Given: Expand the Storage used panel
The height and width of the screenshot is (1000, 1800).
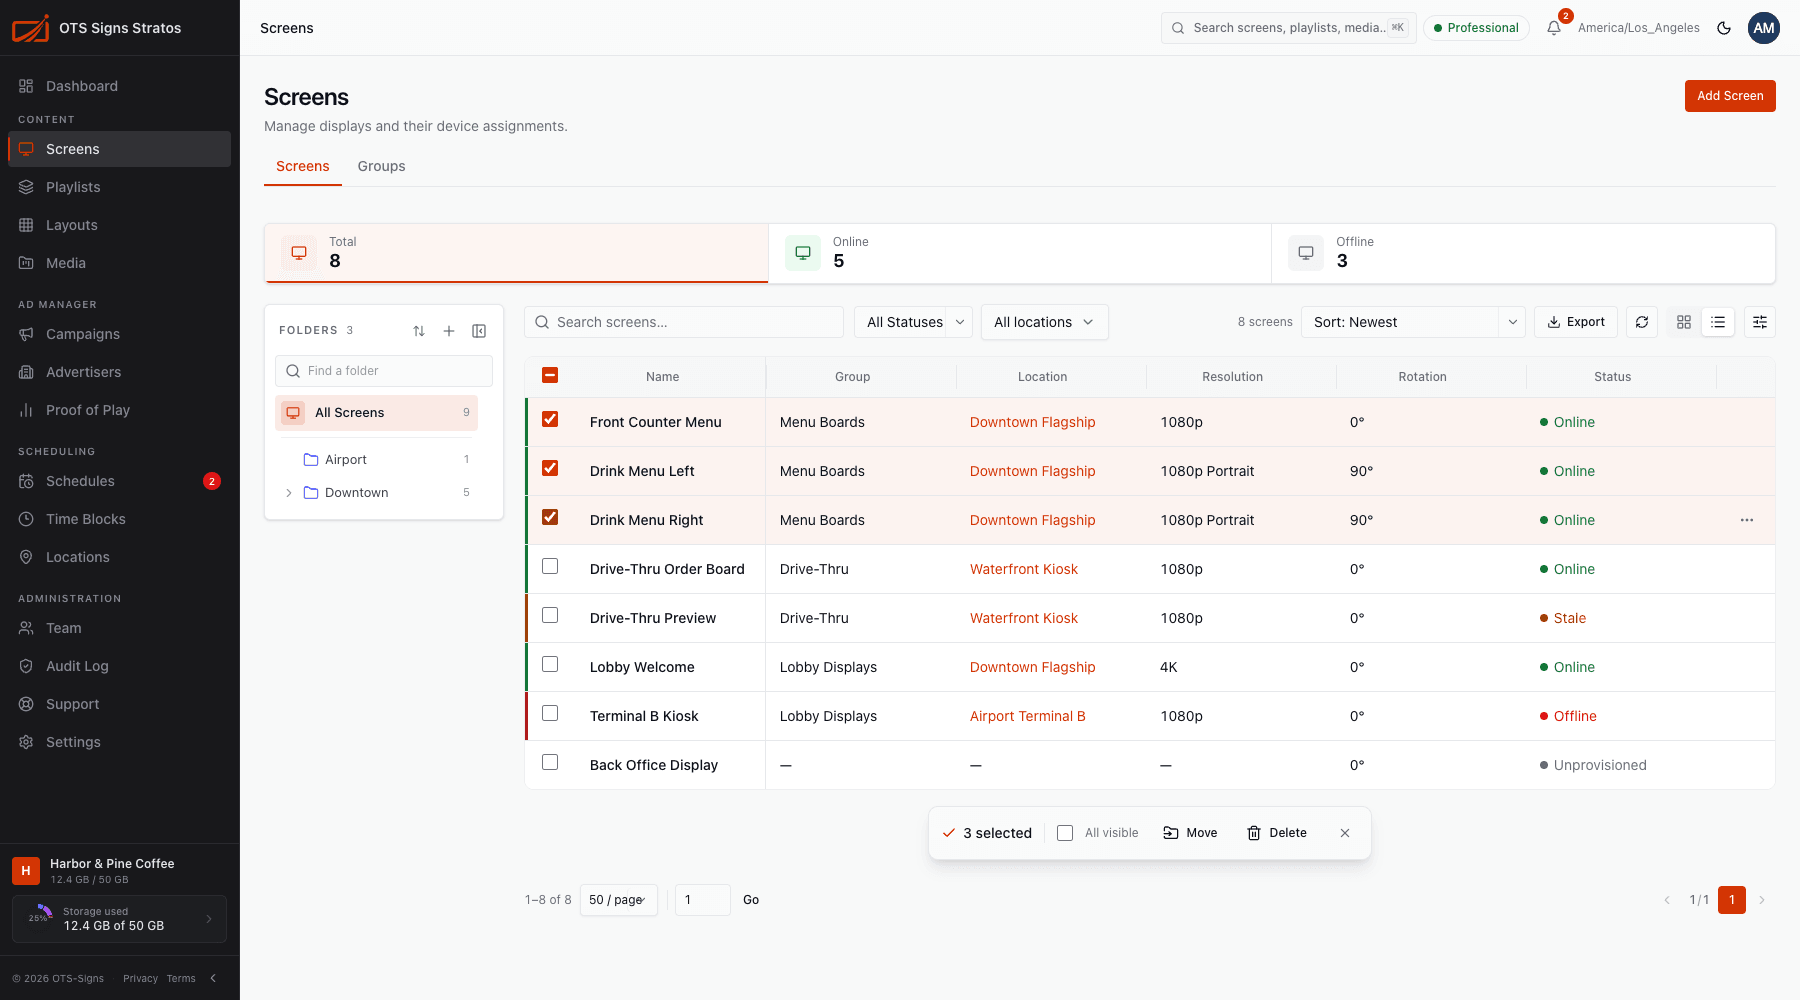Looking at the screenshot, I should pyautogui.click(x=119, y=919).
